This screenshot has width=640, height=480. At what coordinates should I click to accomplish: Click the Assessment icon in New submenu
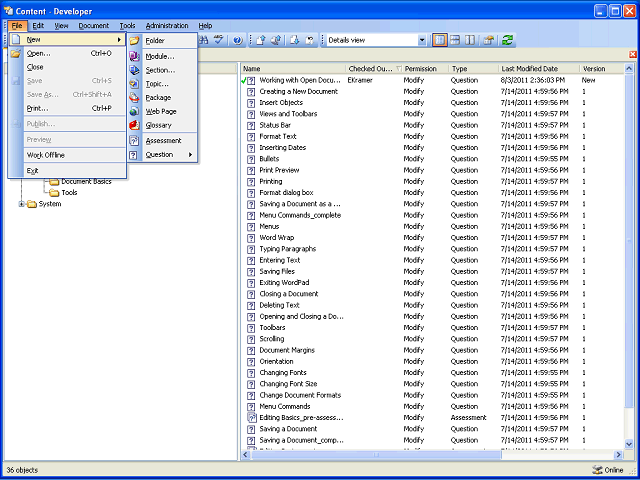click(x=134, y=141)
